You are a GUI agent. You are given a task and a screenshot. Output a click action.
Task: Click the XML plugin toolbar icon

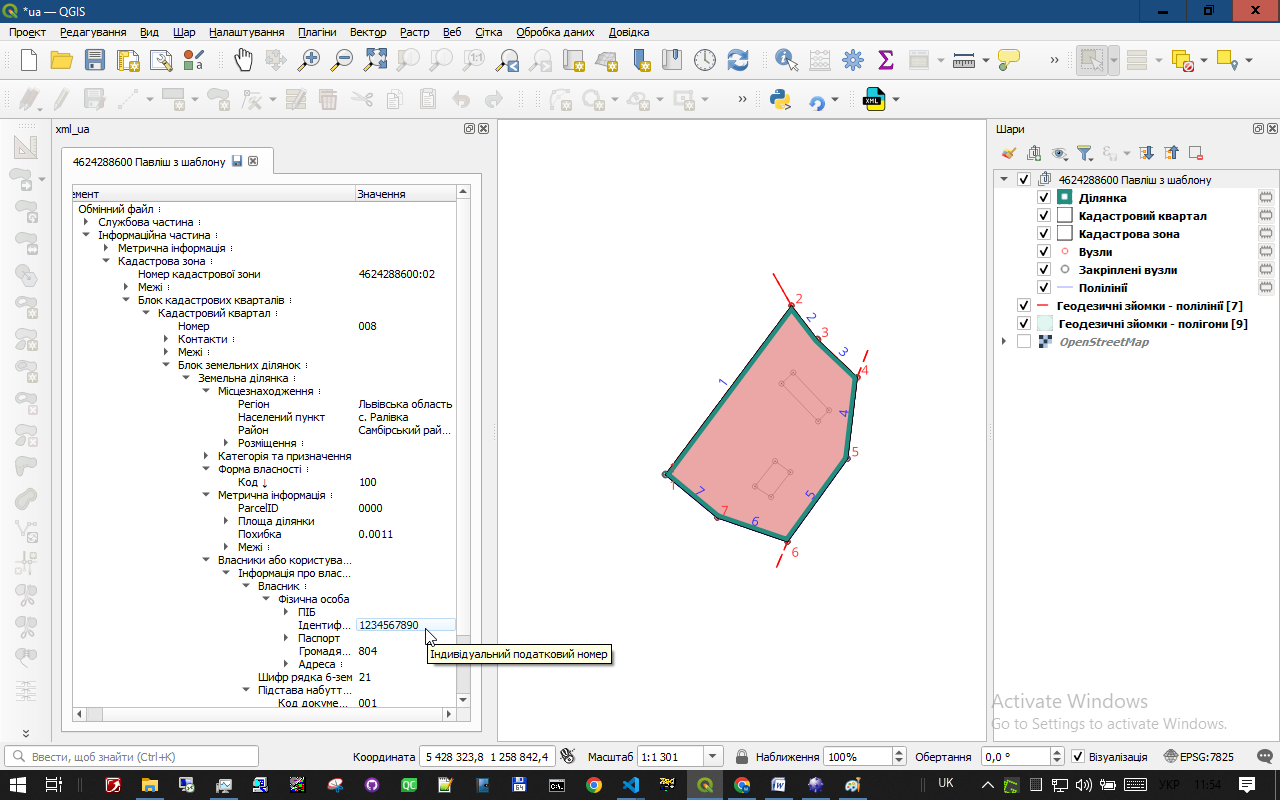(x=875, y=100)
